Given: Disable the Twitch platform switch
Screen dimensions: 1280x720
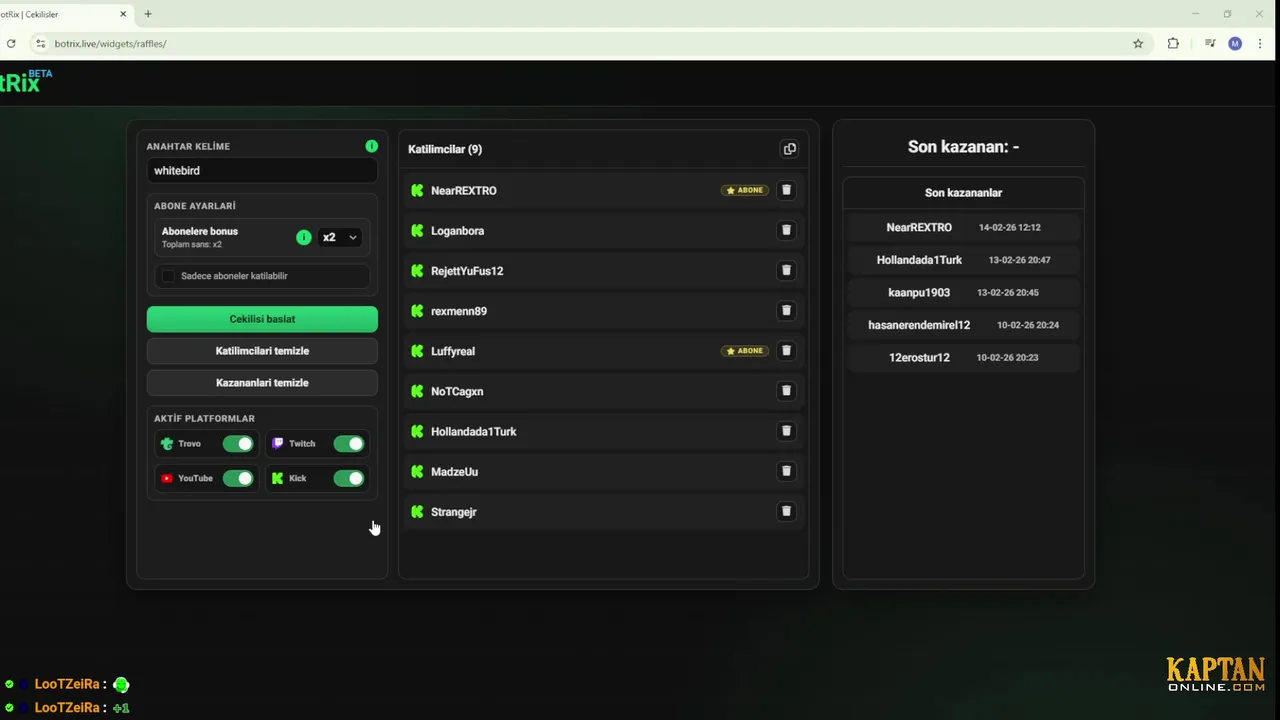Looking at the screenshot, I should pos(349,444).
